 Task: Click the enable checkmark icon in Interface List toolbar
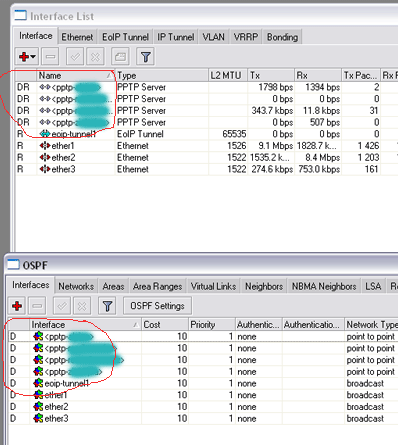[x=75, y=57]
